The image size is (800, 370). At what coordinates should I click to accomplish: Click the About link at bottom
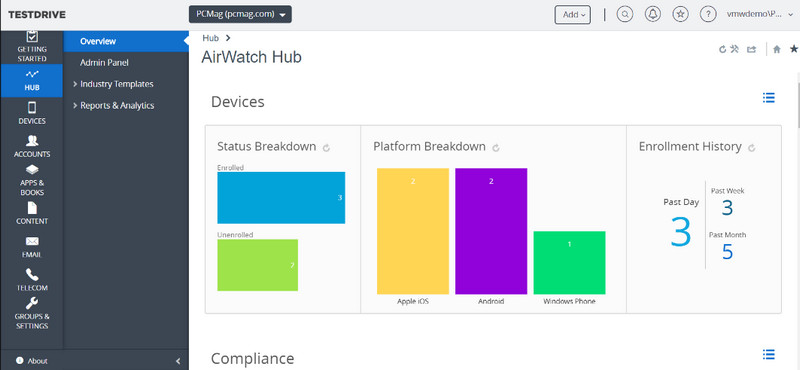(37, 361)
